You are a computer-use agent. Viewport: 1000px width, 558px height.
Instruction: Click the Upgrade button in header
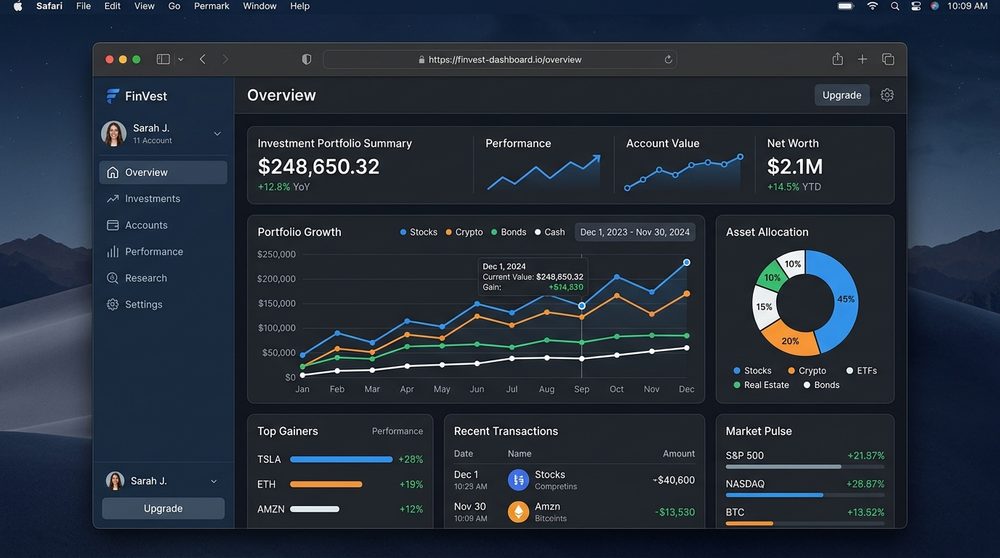pyautogui.click(x=841, y=95)
